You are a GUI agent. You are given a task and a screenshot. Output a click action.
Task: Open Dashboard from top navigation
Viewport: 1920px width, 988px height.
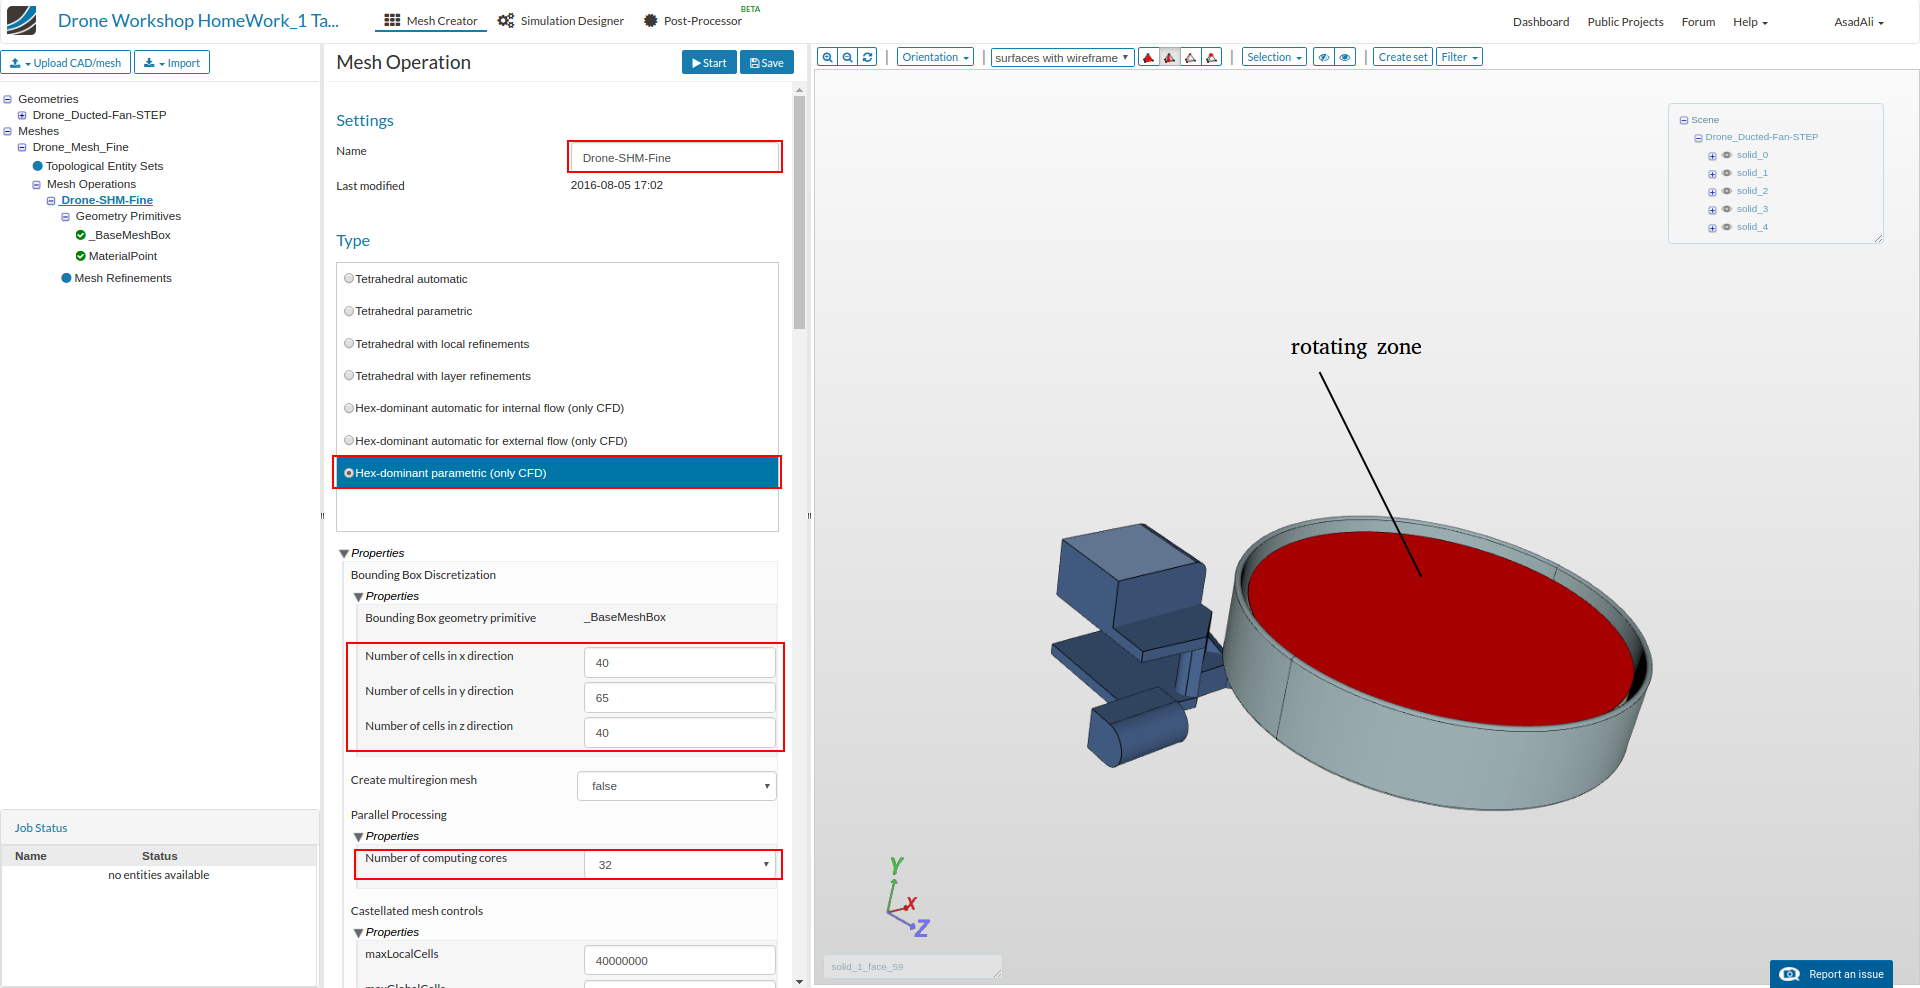pos(1541,22)
